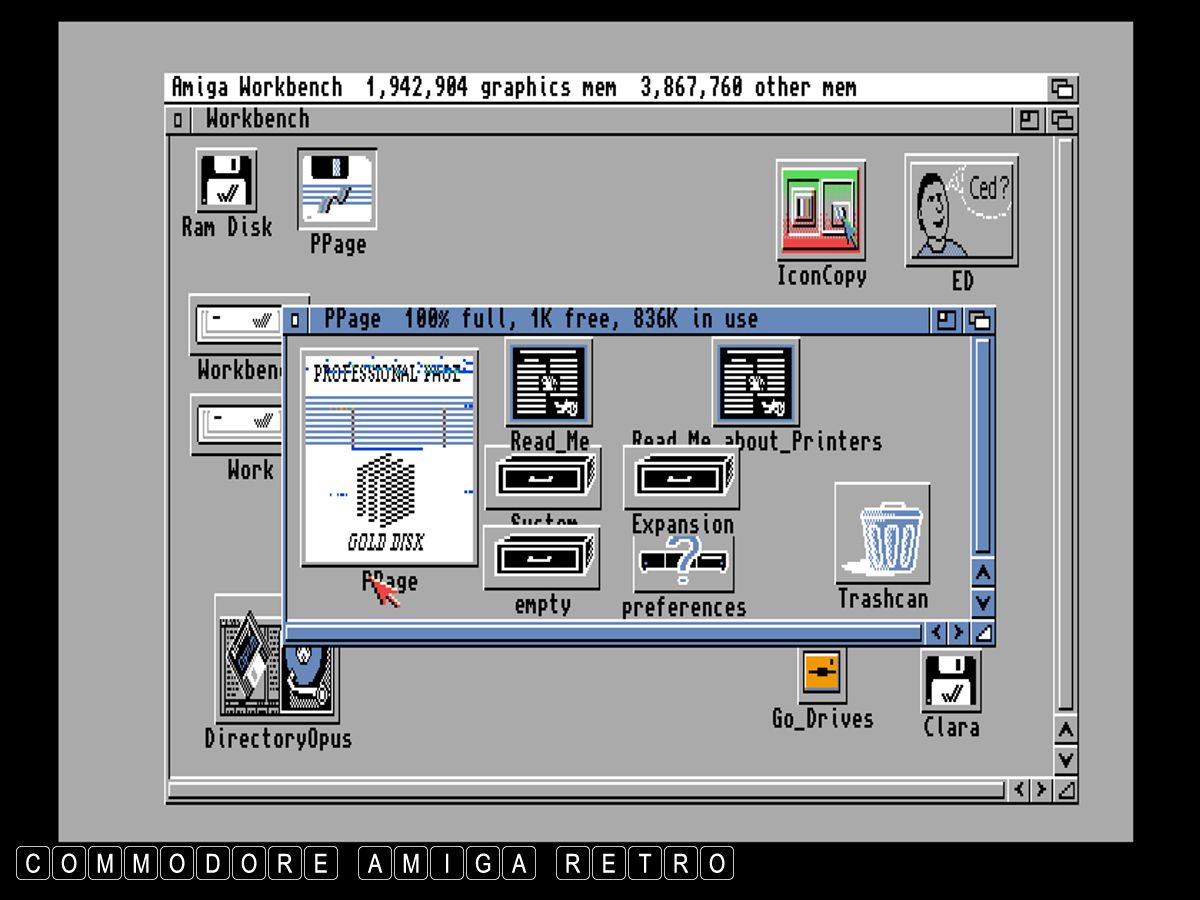
Task: Select the PPage floppy disk icon
Action: 338,189
